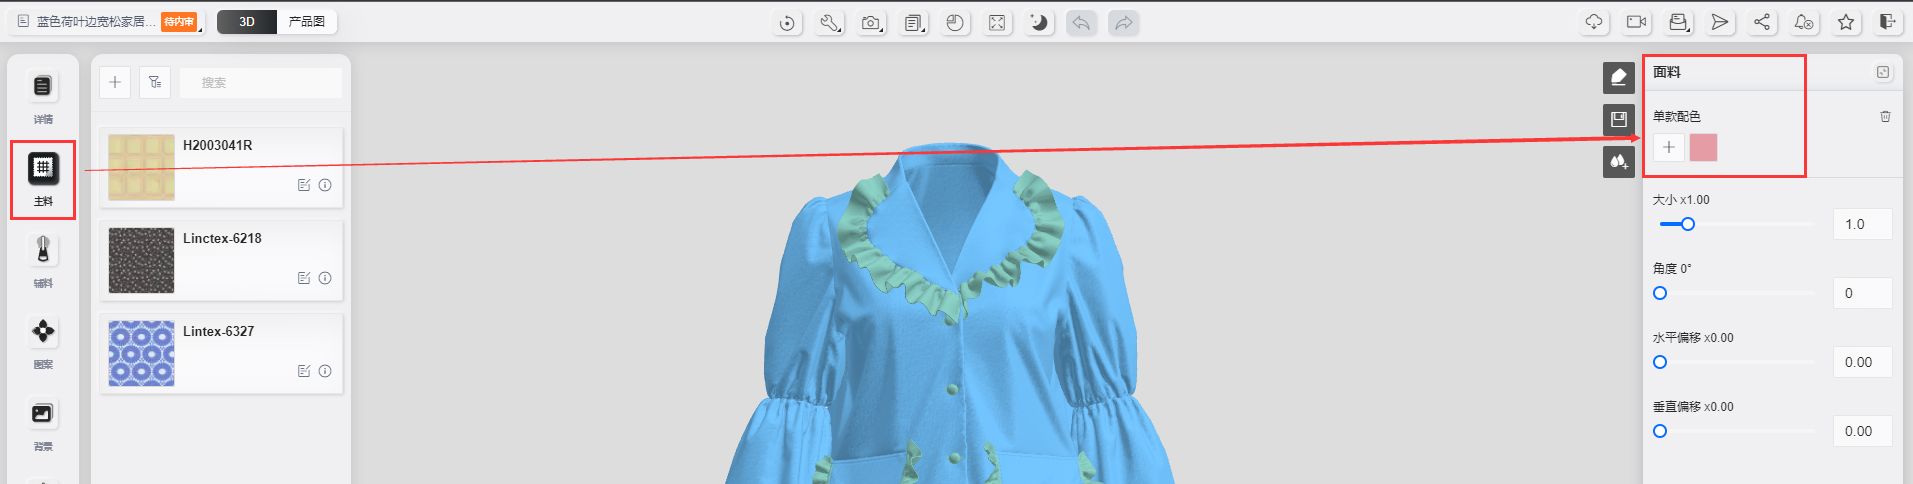Select the pink color swatch
The width and height of the screenshot is (1913, 484).
[1703, 148]
